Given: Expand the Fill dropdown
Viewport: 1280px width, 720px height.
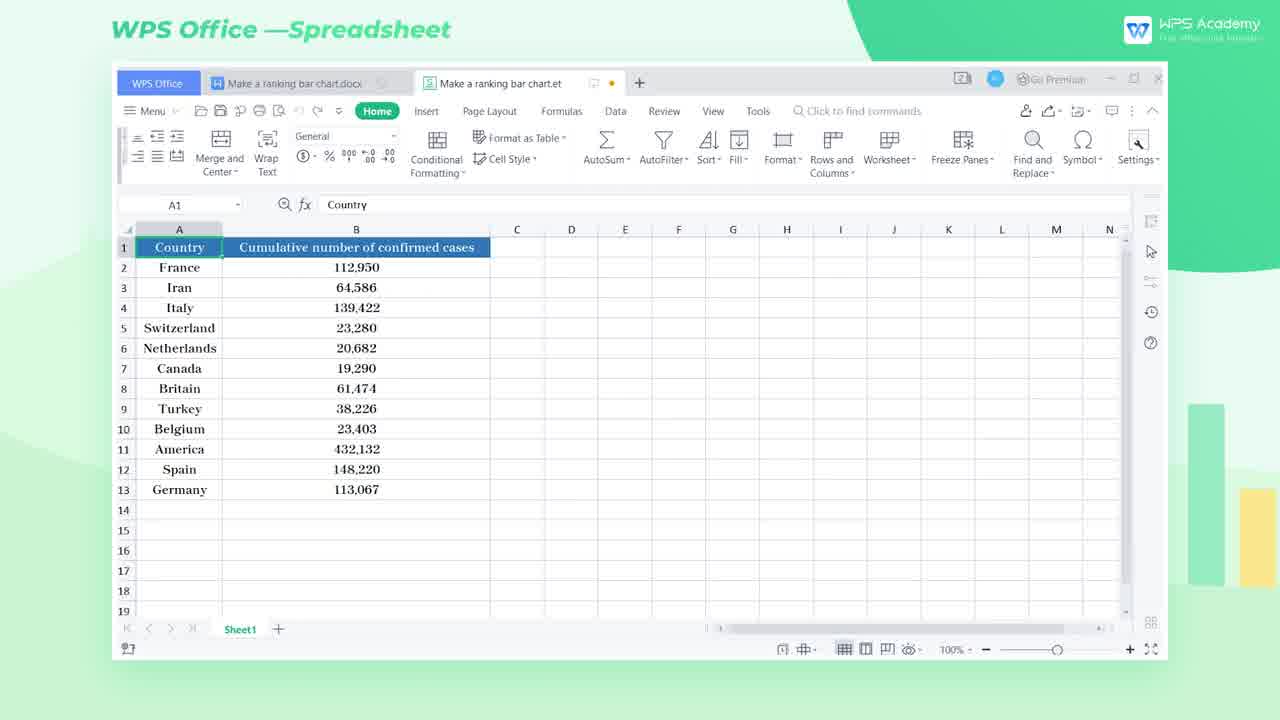Looking at the screenshot, I should point(747,160).
